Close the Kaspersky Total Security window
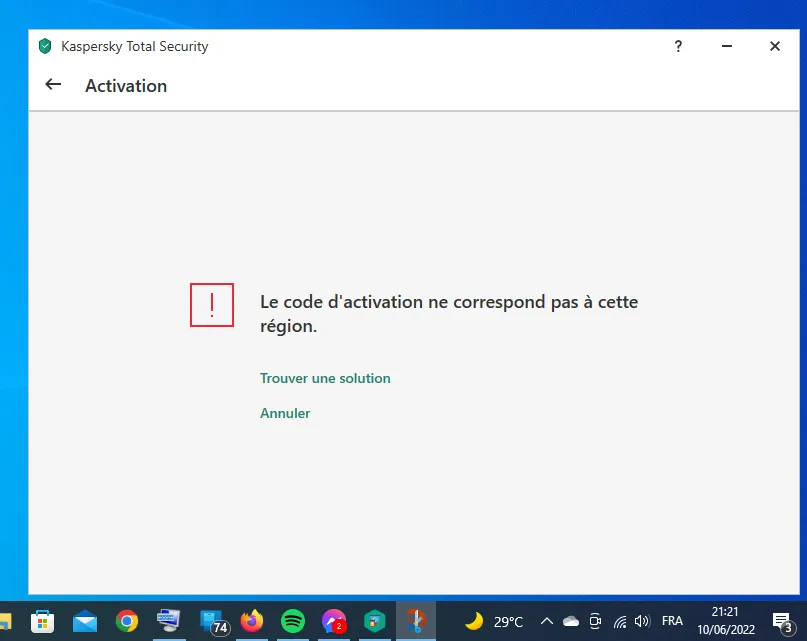807x641 pixels. 775,46
